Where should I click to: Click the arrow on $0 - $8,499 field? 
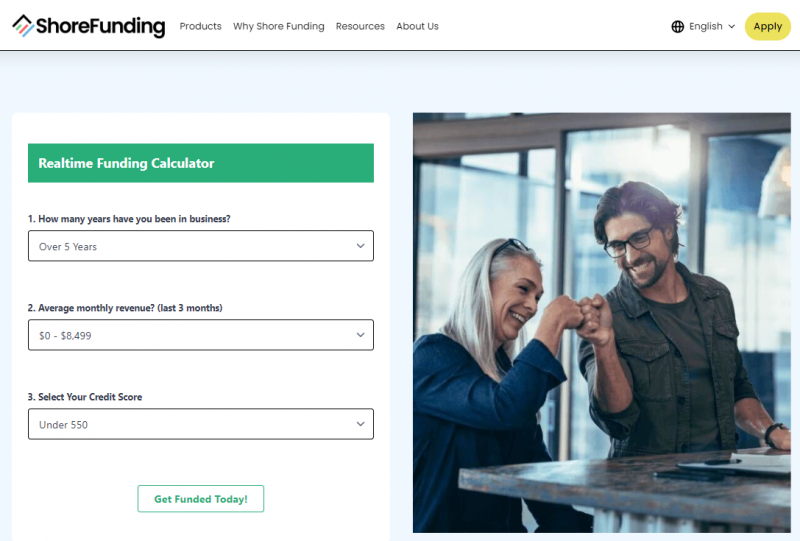360,335
